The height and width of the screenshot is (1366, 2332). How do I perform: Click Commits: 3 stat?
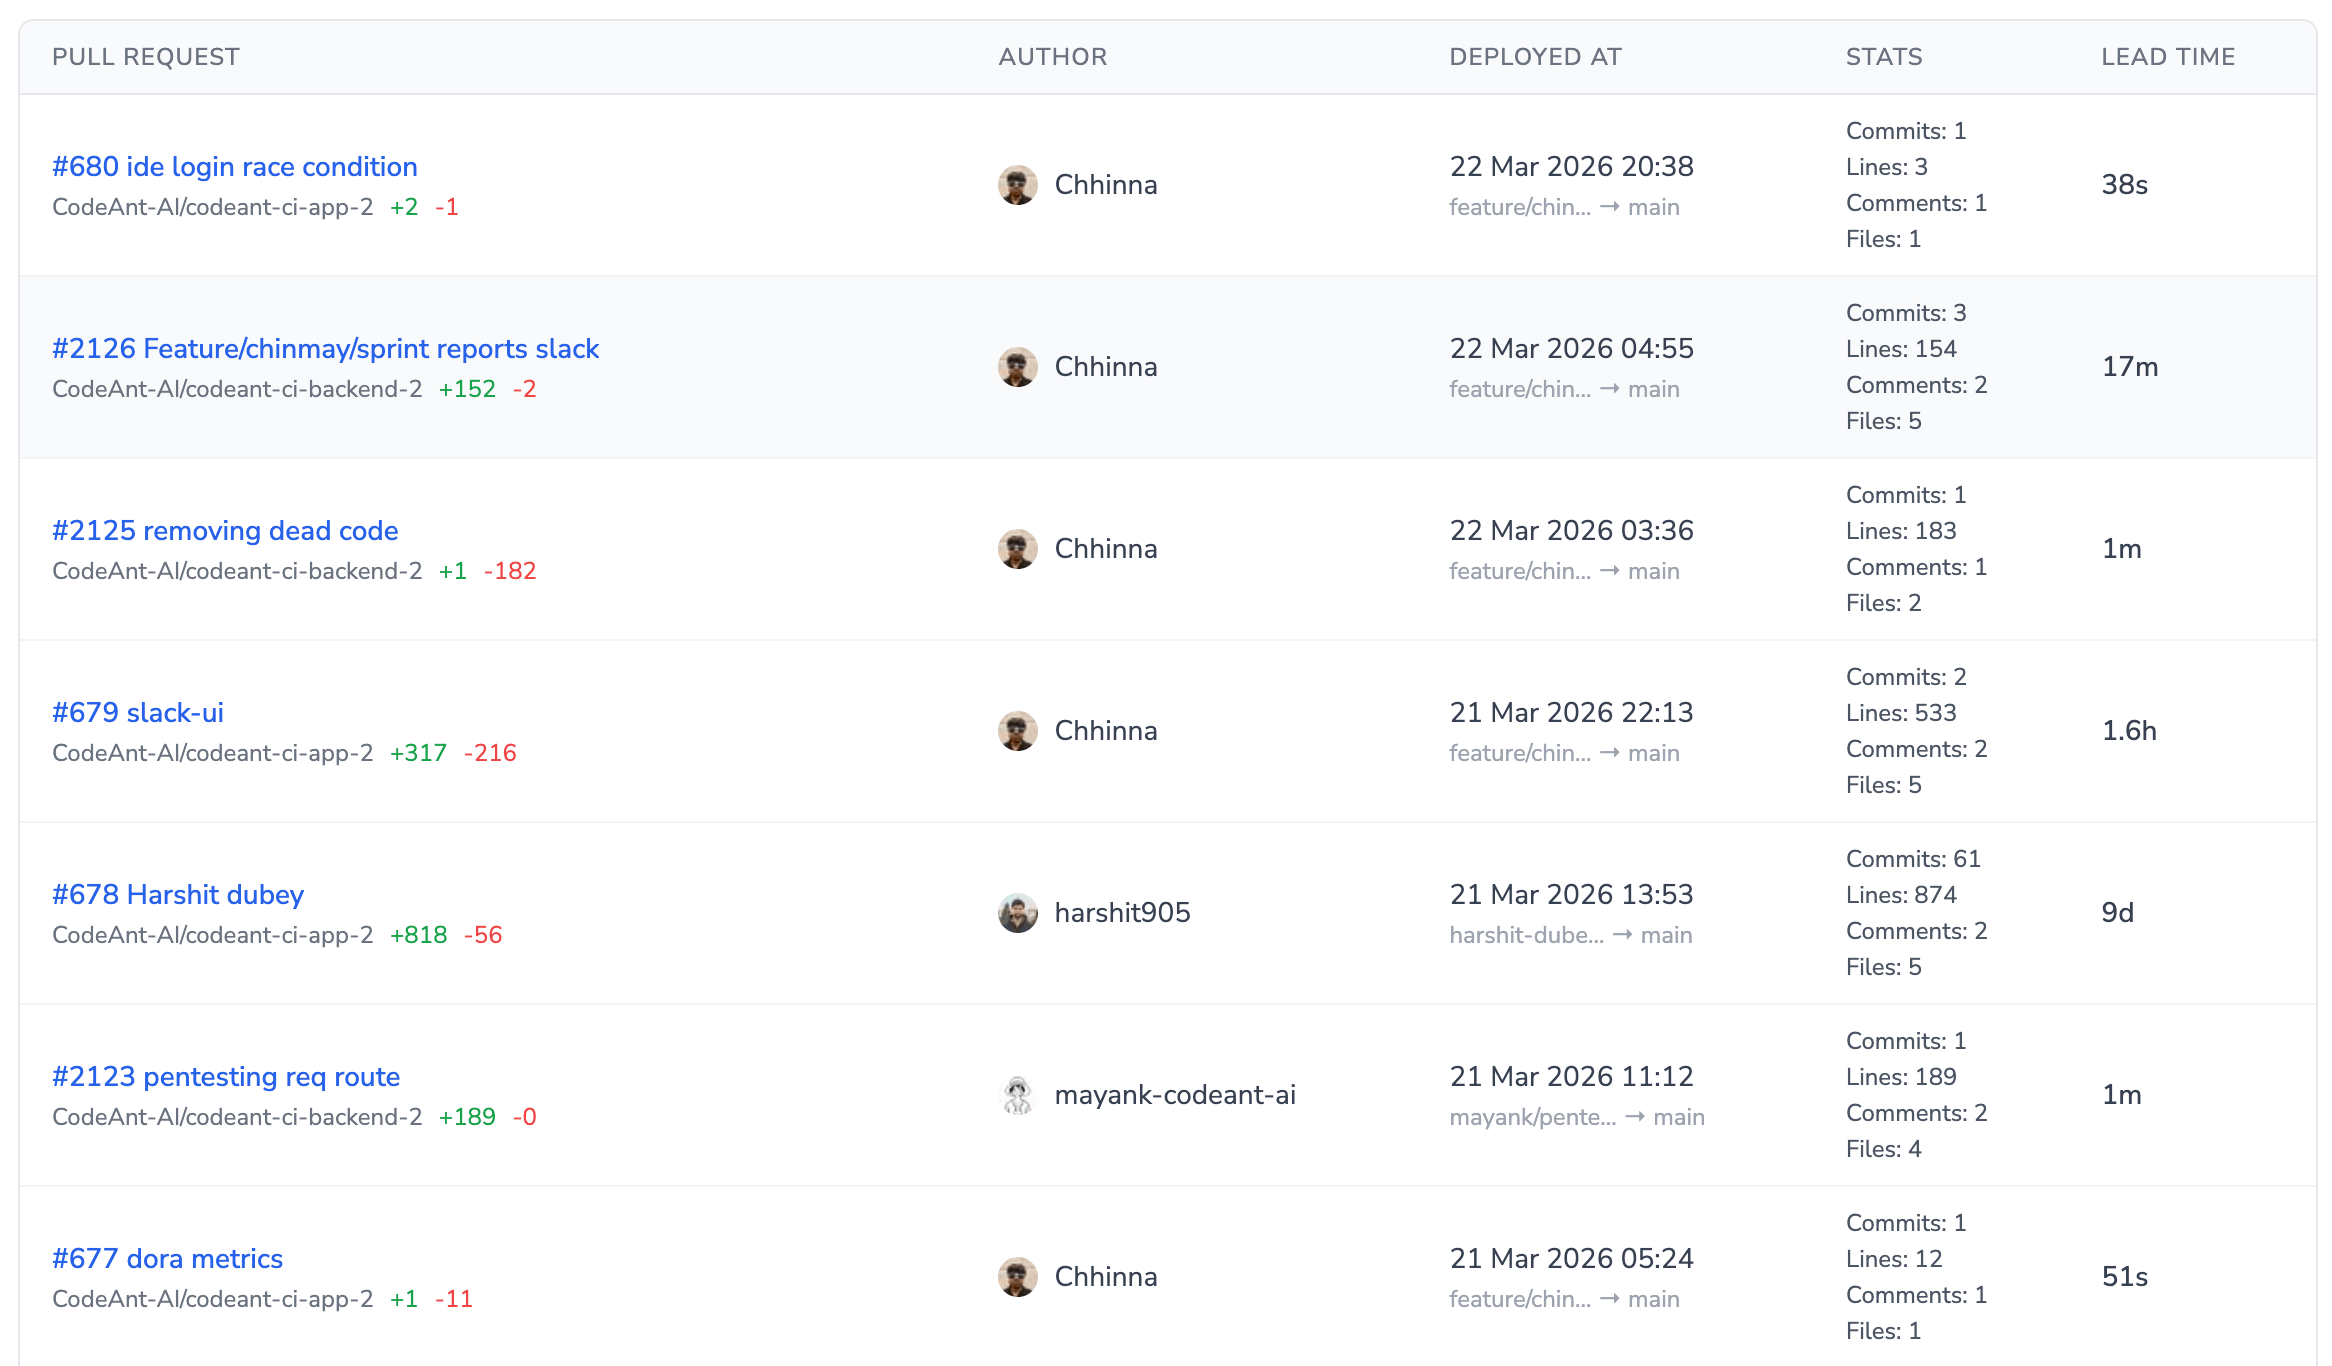coord(1906,313)
